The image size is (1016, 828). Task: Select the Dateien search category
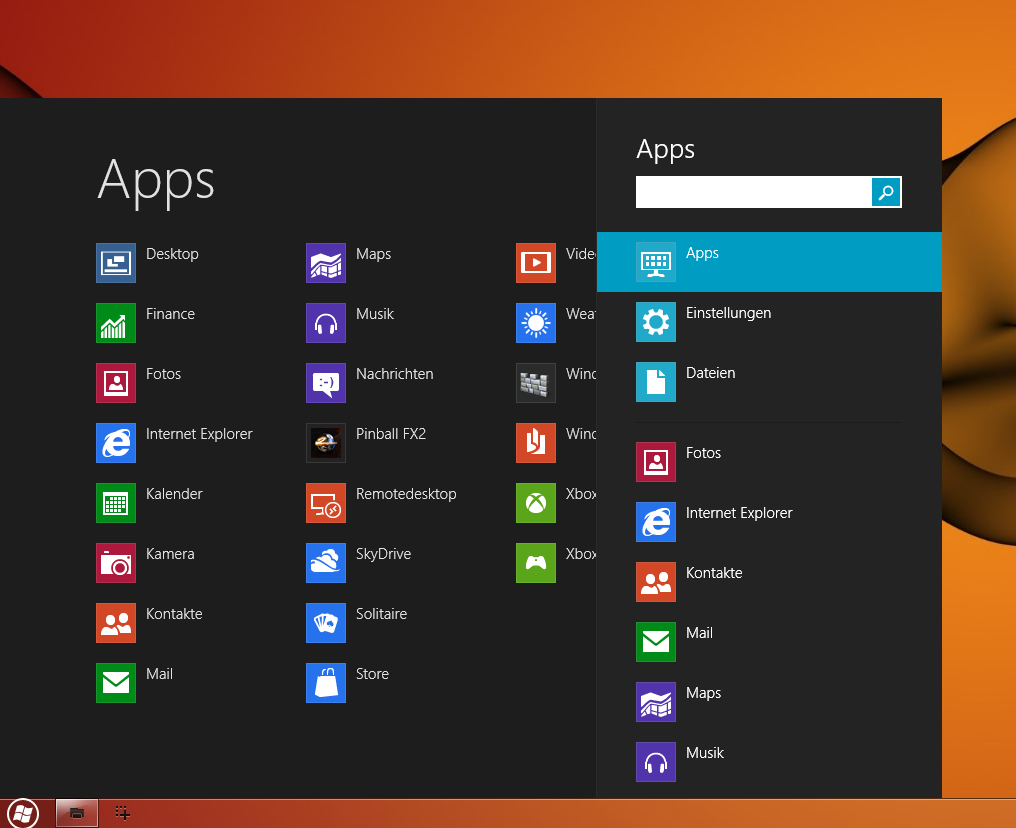(x=769, y=382)
